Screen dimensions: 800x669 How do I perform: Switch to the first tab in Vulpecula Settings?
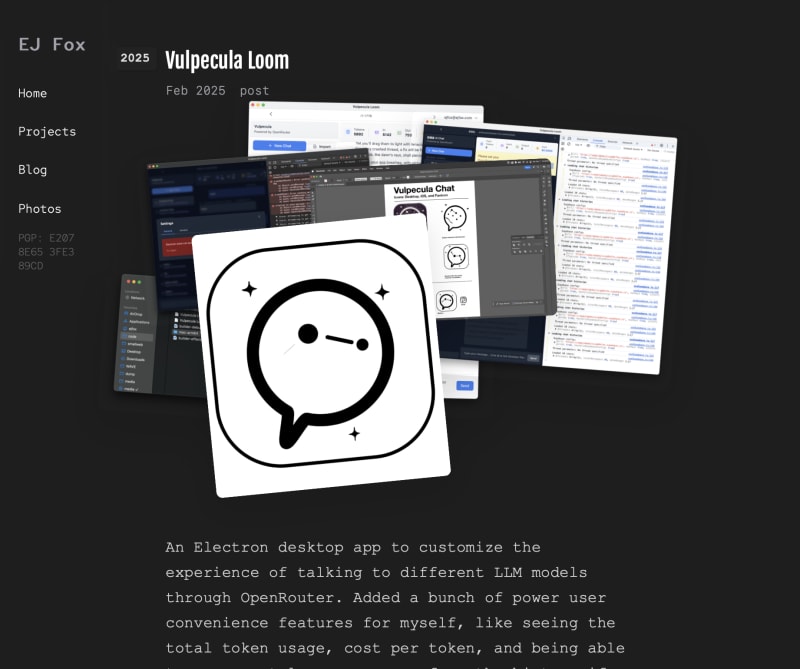coord(168,230)
